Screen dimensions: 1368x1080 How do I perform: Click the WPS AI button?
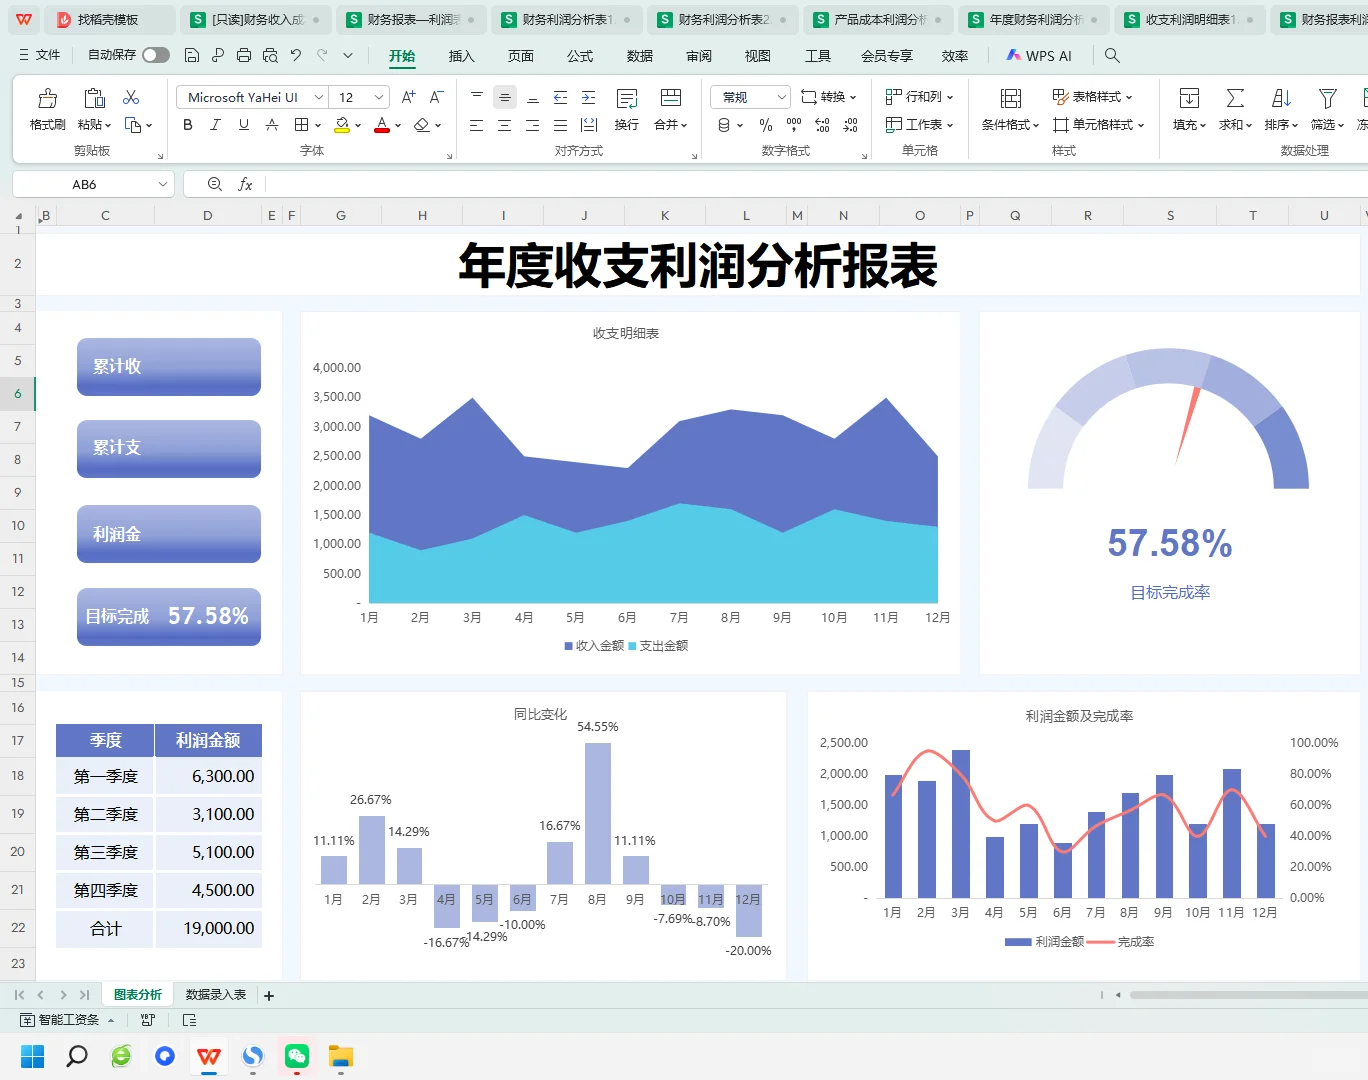[1039, 56]
